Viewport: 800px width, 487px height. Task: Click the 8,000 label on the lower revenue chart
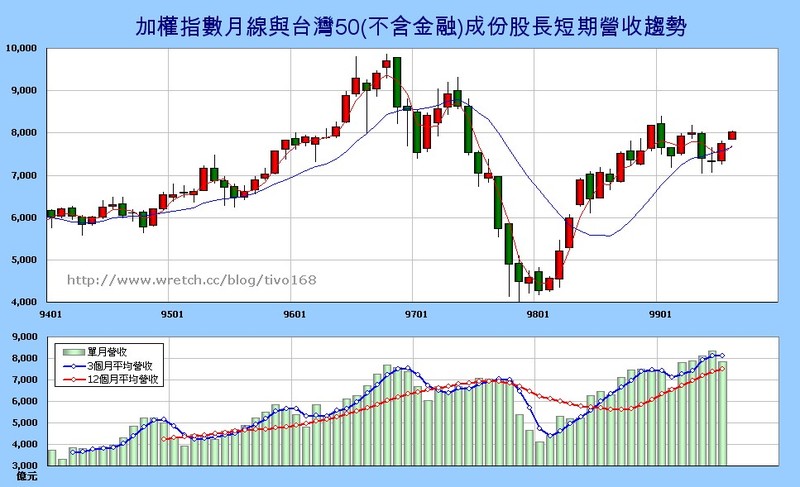(x=24, y=358)
